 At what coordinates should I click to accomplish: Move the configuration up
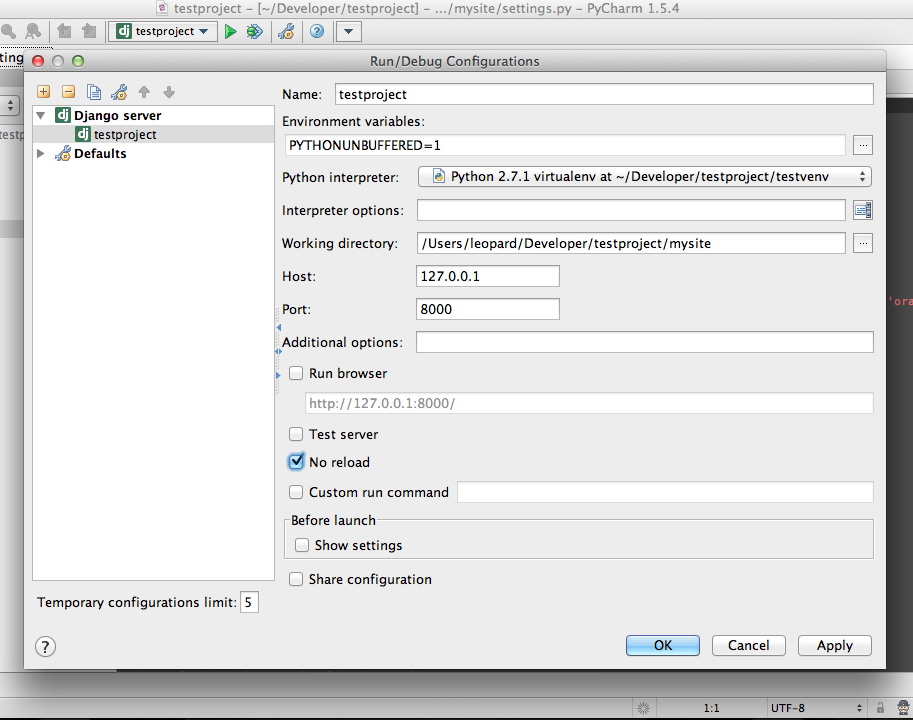[143, 91]
